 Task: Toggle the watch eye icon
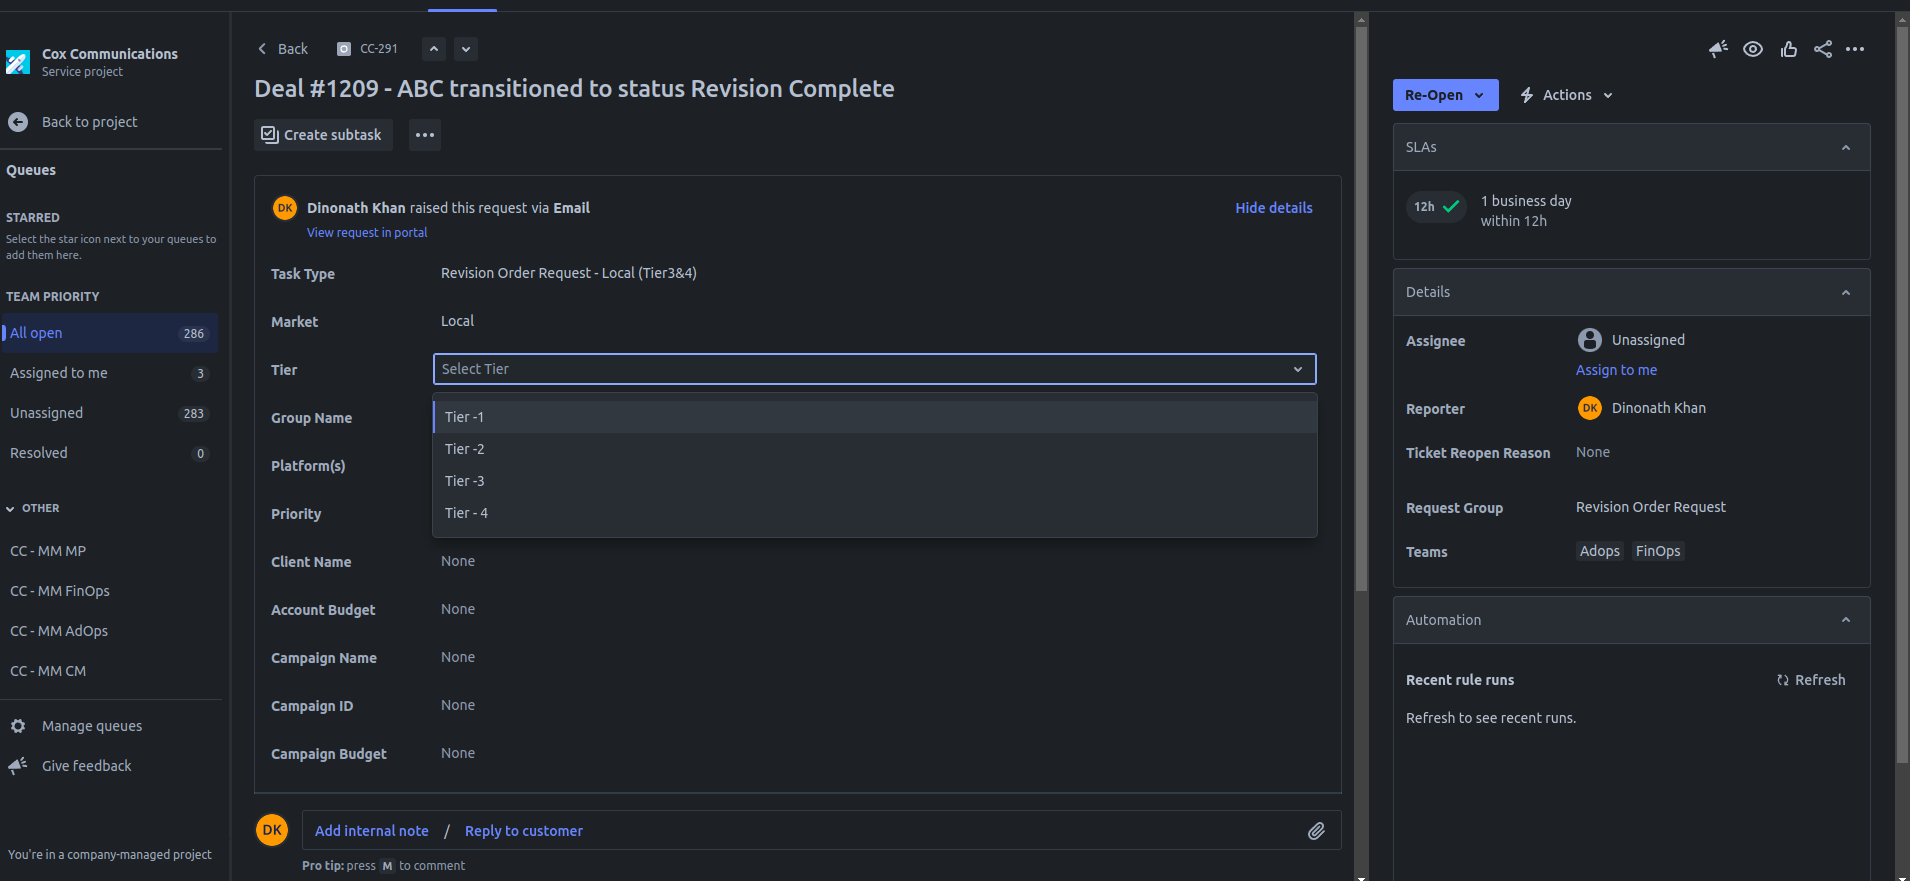click(x=1753, y=49)
